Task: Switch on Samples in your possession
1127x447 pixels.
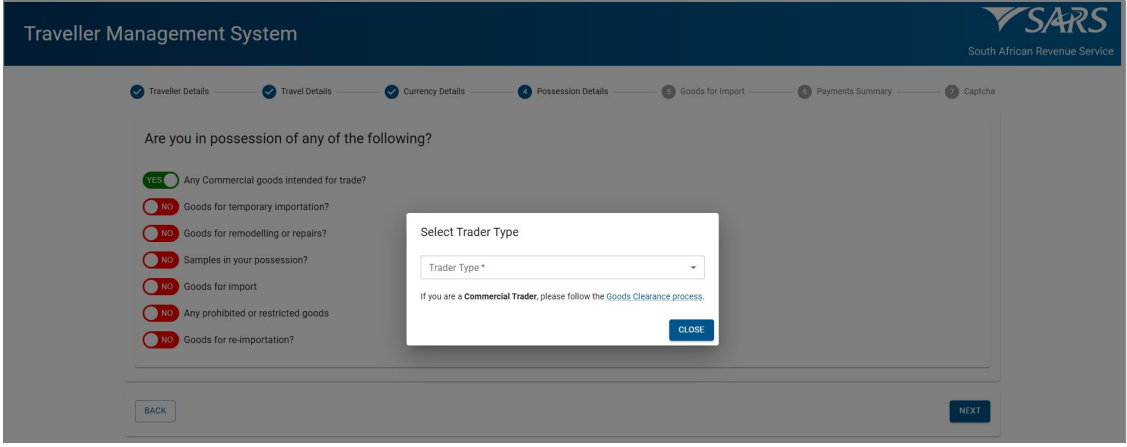Action: click(160, 260)
